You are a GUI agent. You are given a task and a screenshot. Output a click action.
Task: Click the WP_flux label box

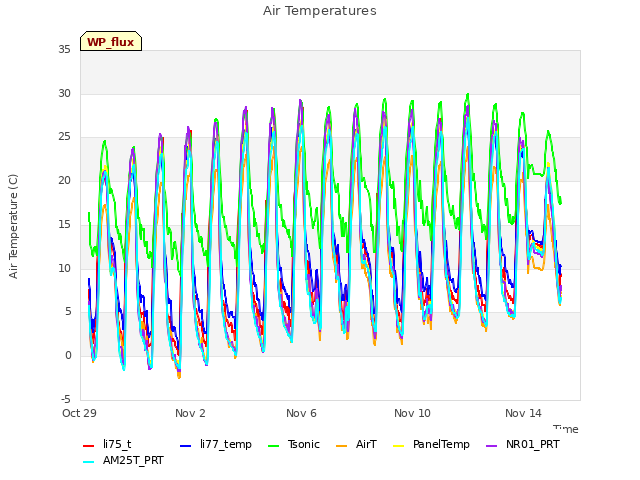point(111,41)
